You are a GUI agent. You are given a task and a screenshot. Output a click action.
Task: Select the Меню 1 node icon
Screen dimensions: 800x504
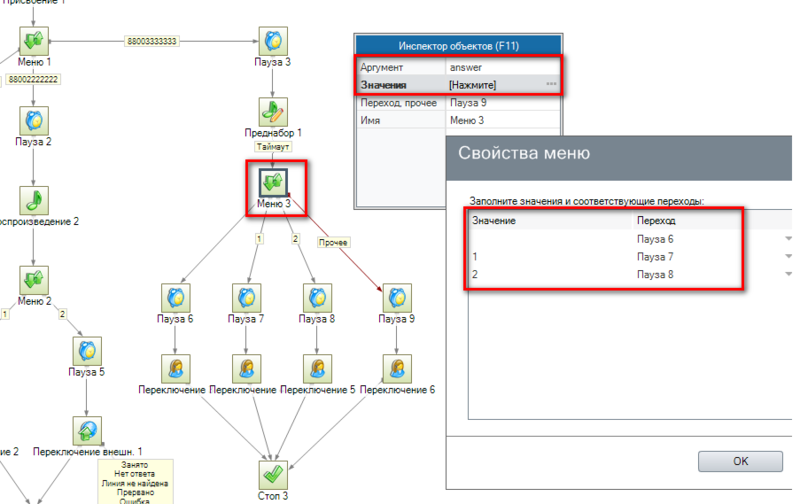click(34, 42)
